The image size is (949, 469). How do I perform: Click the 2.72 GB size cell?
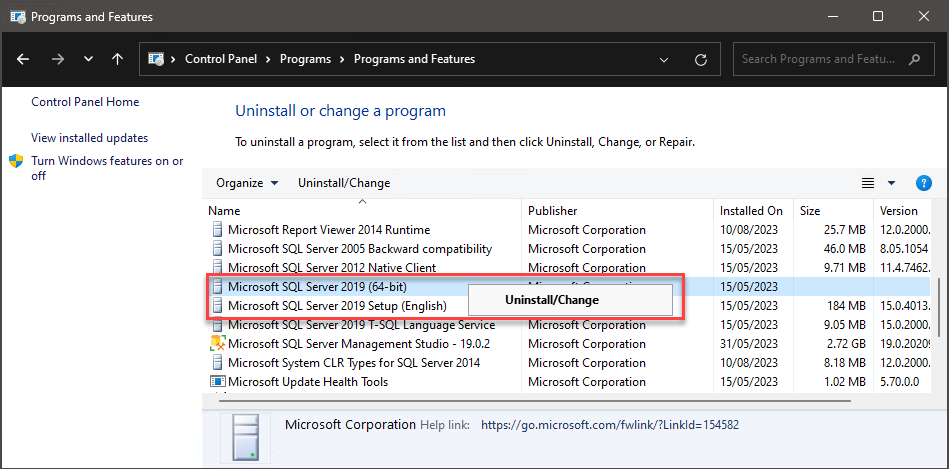pos(848,344)
